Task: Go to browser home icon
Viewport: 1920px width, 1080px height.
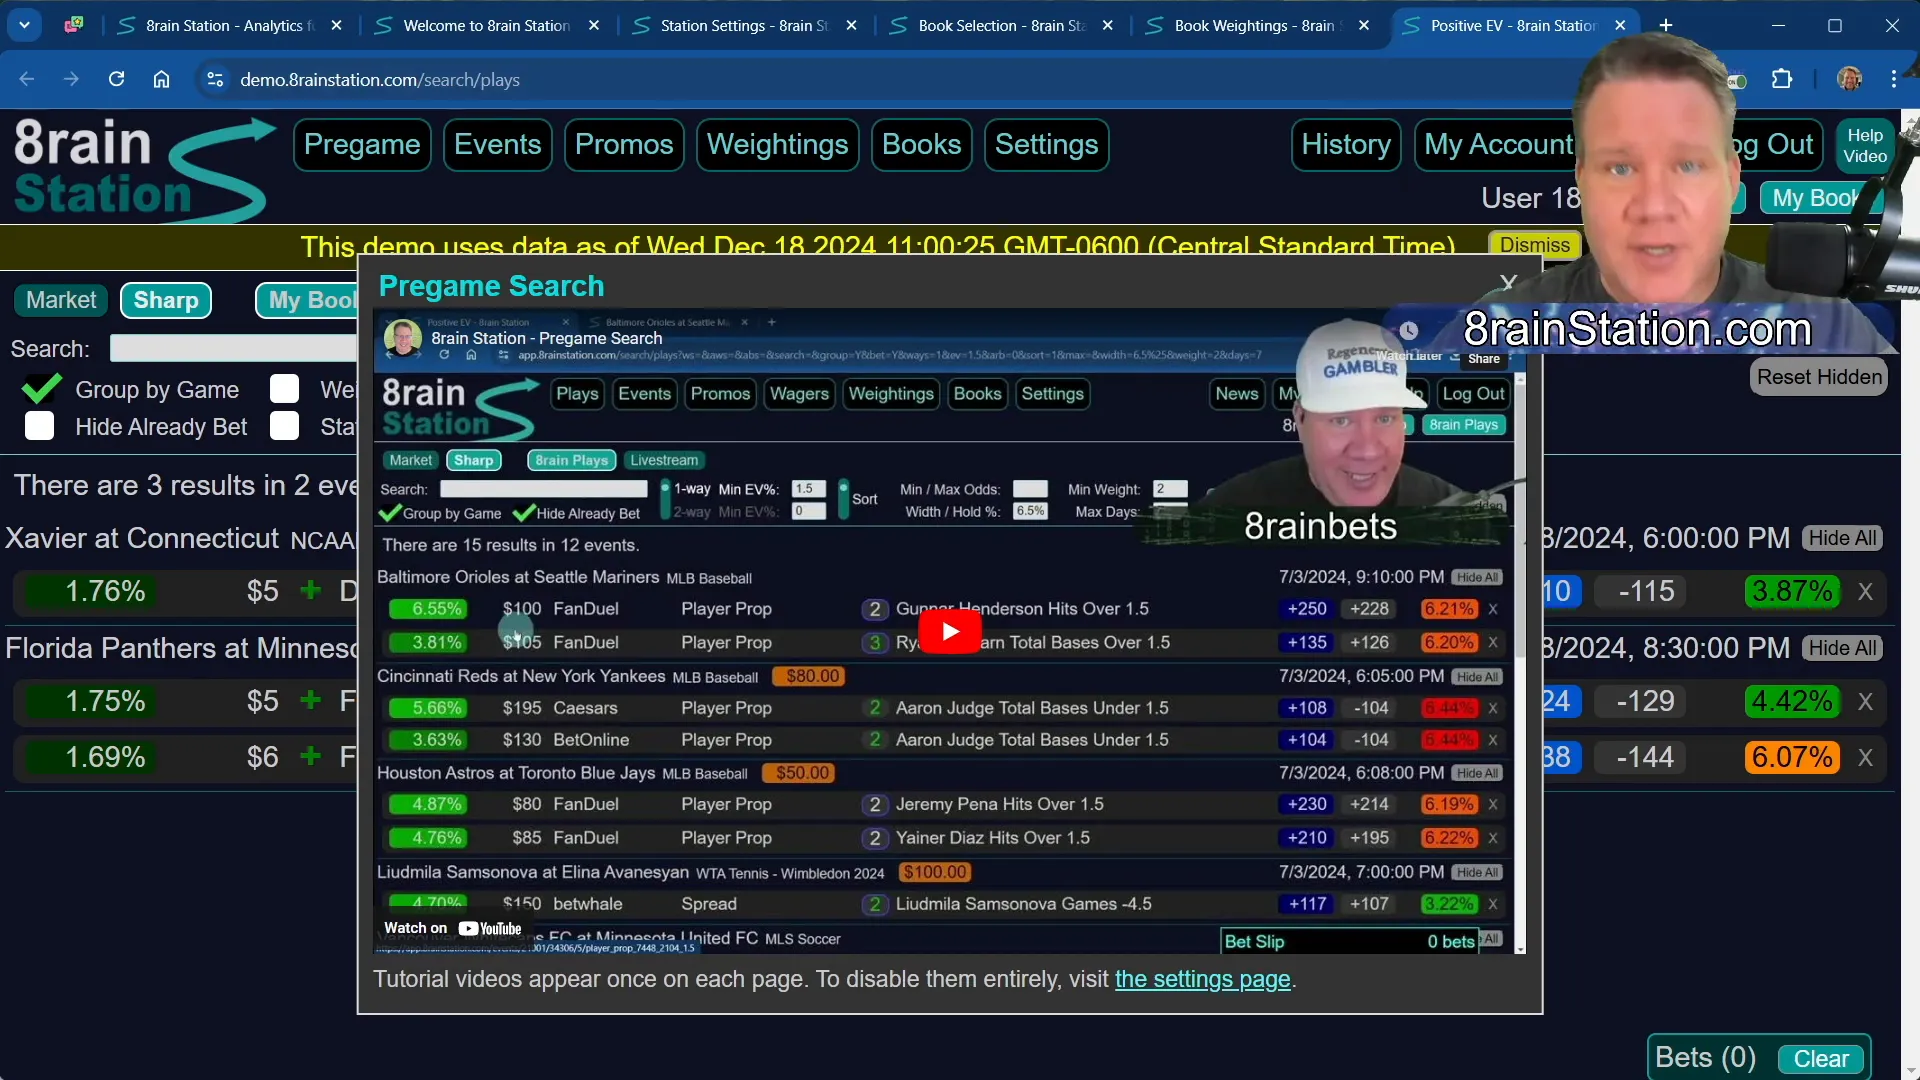Action: pyautogui.click(x=161, y=79)
